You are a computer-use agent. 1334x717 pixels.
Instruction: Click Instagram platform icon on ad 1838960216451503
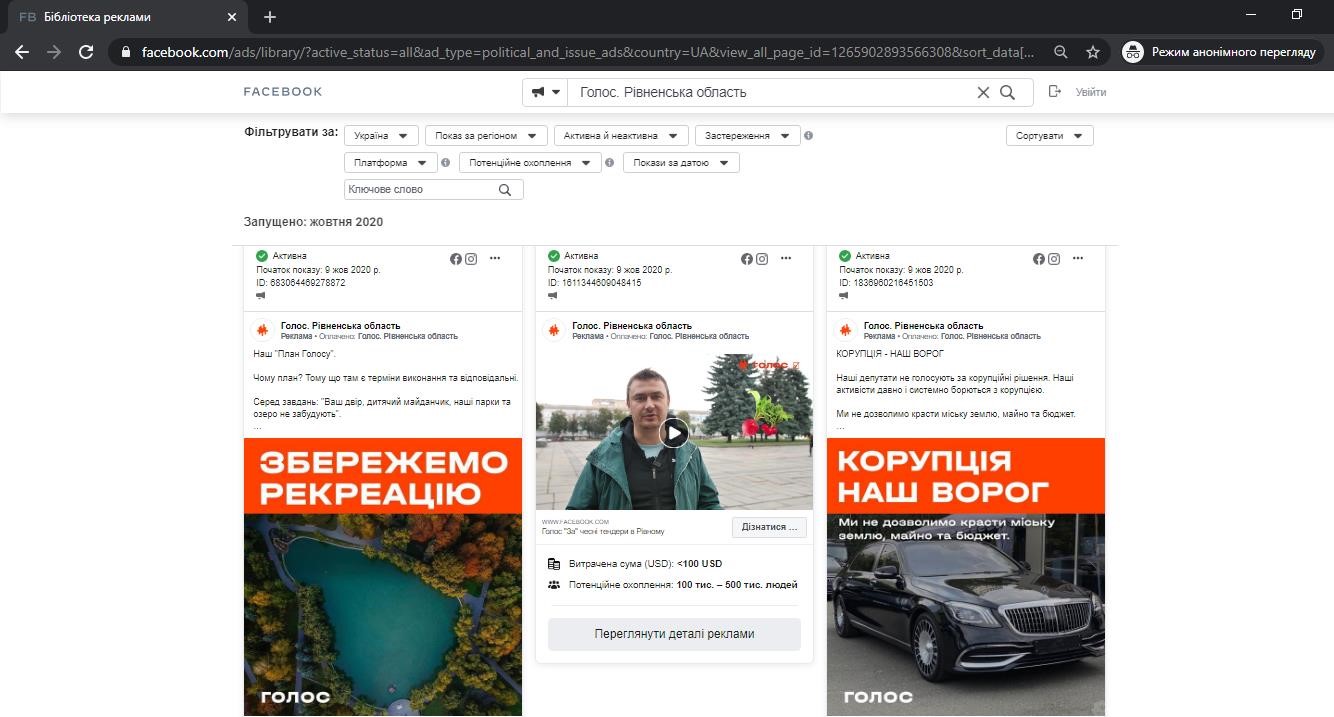pos(1054,259)
